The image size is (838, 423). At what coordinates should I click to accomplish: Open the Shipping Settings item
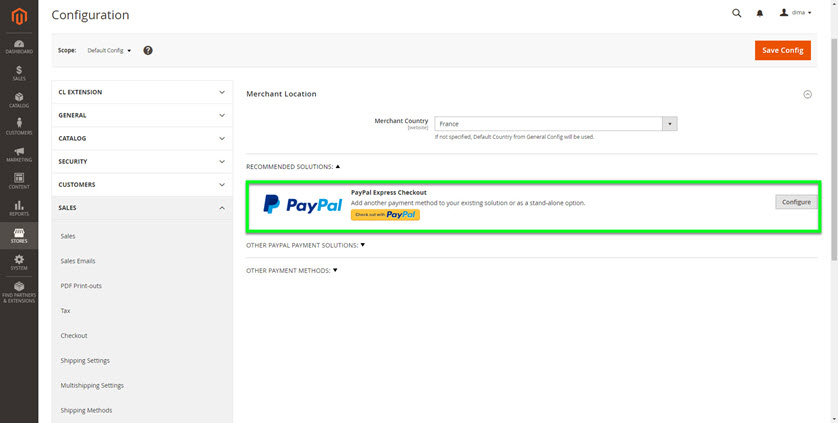pos(85,360)
